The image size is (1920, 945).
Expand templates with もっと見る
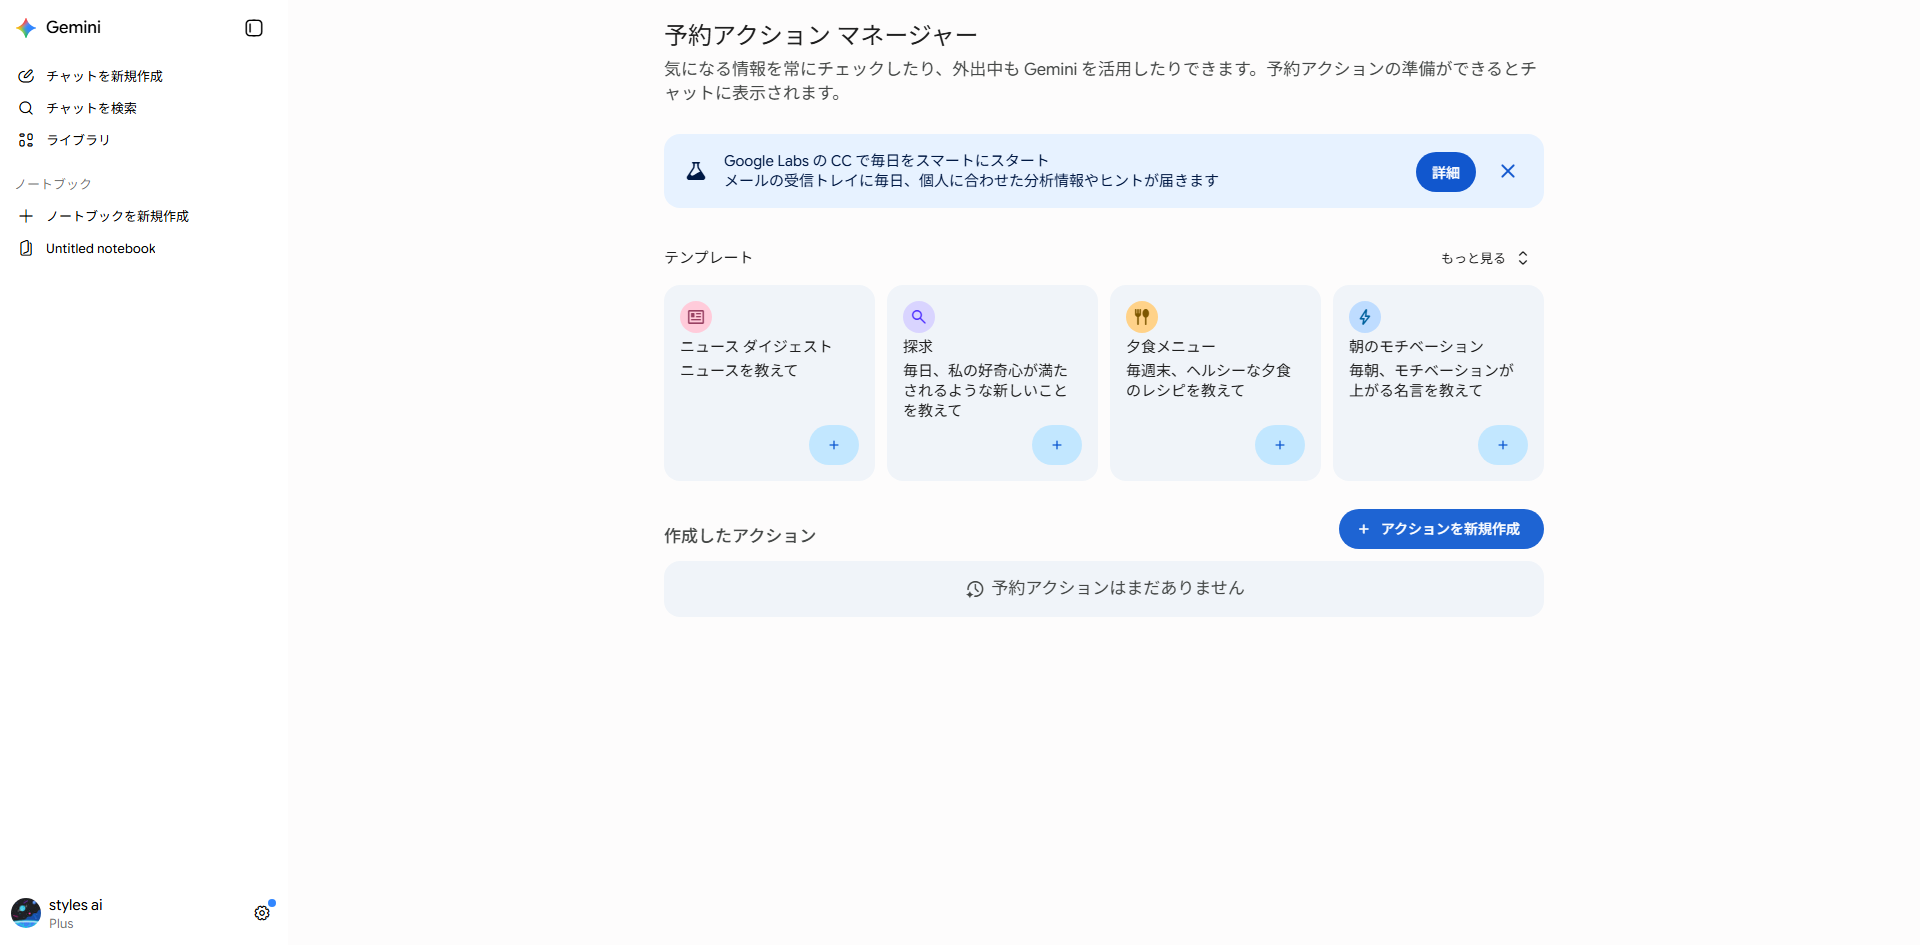pos(1485,258)
